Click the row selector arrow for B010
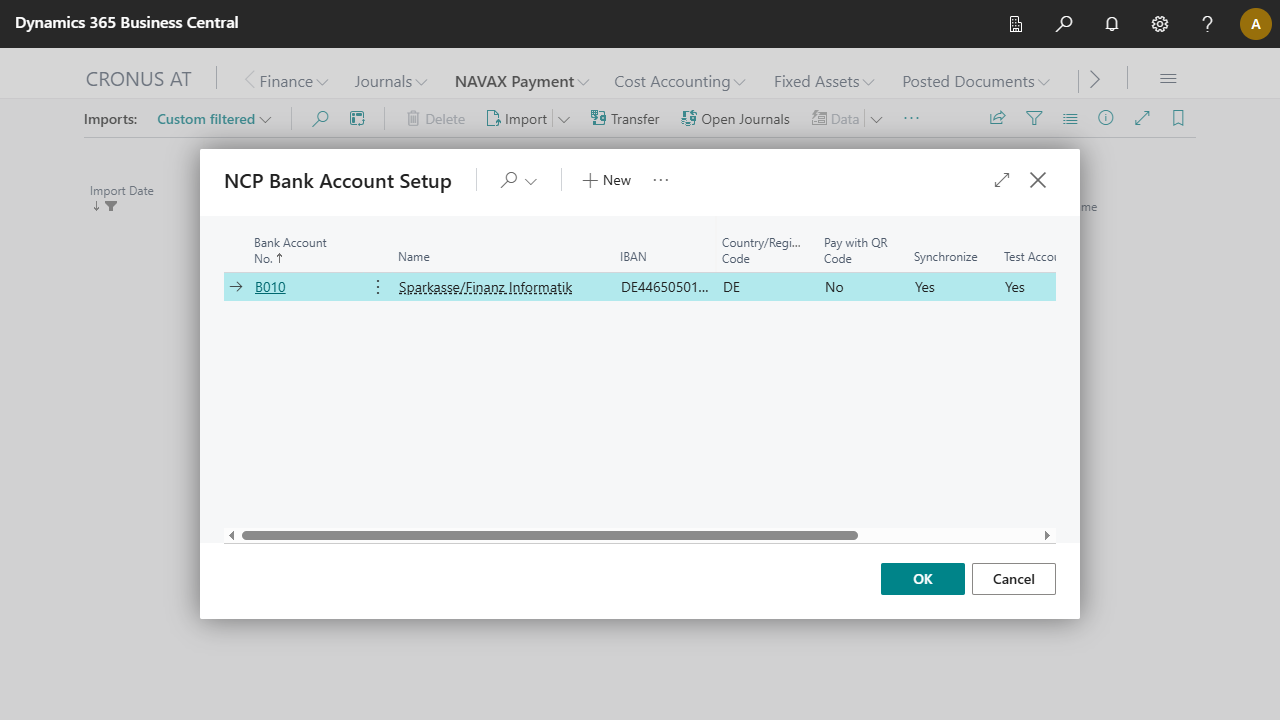 coord(236,287)
